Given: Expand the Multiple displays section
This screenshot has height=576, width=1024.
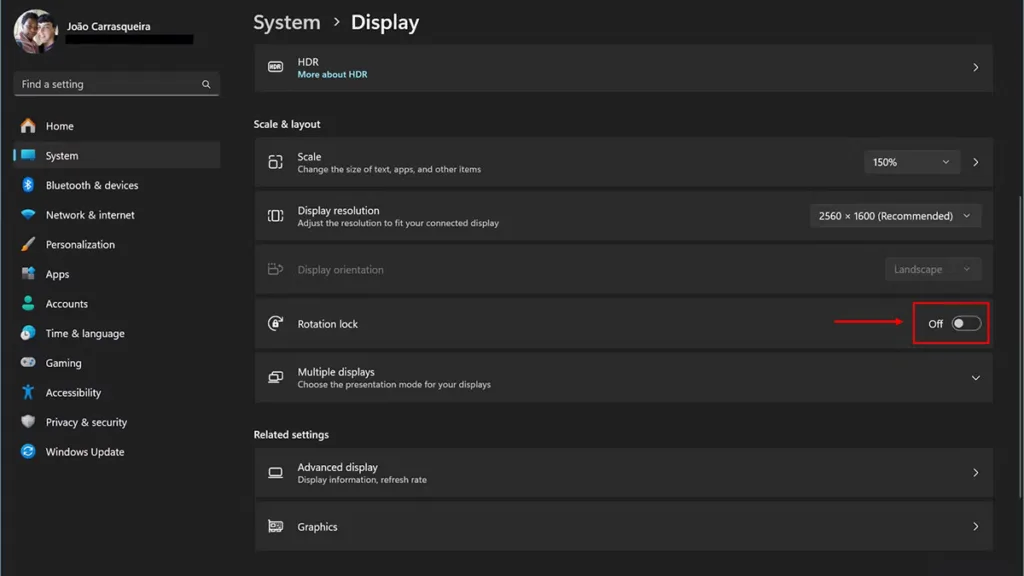Looking at the screenshot, I should (975, 377).
